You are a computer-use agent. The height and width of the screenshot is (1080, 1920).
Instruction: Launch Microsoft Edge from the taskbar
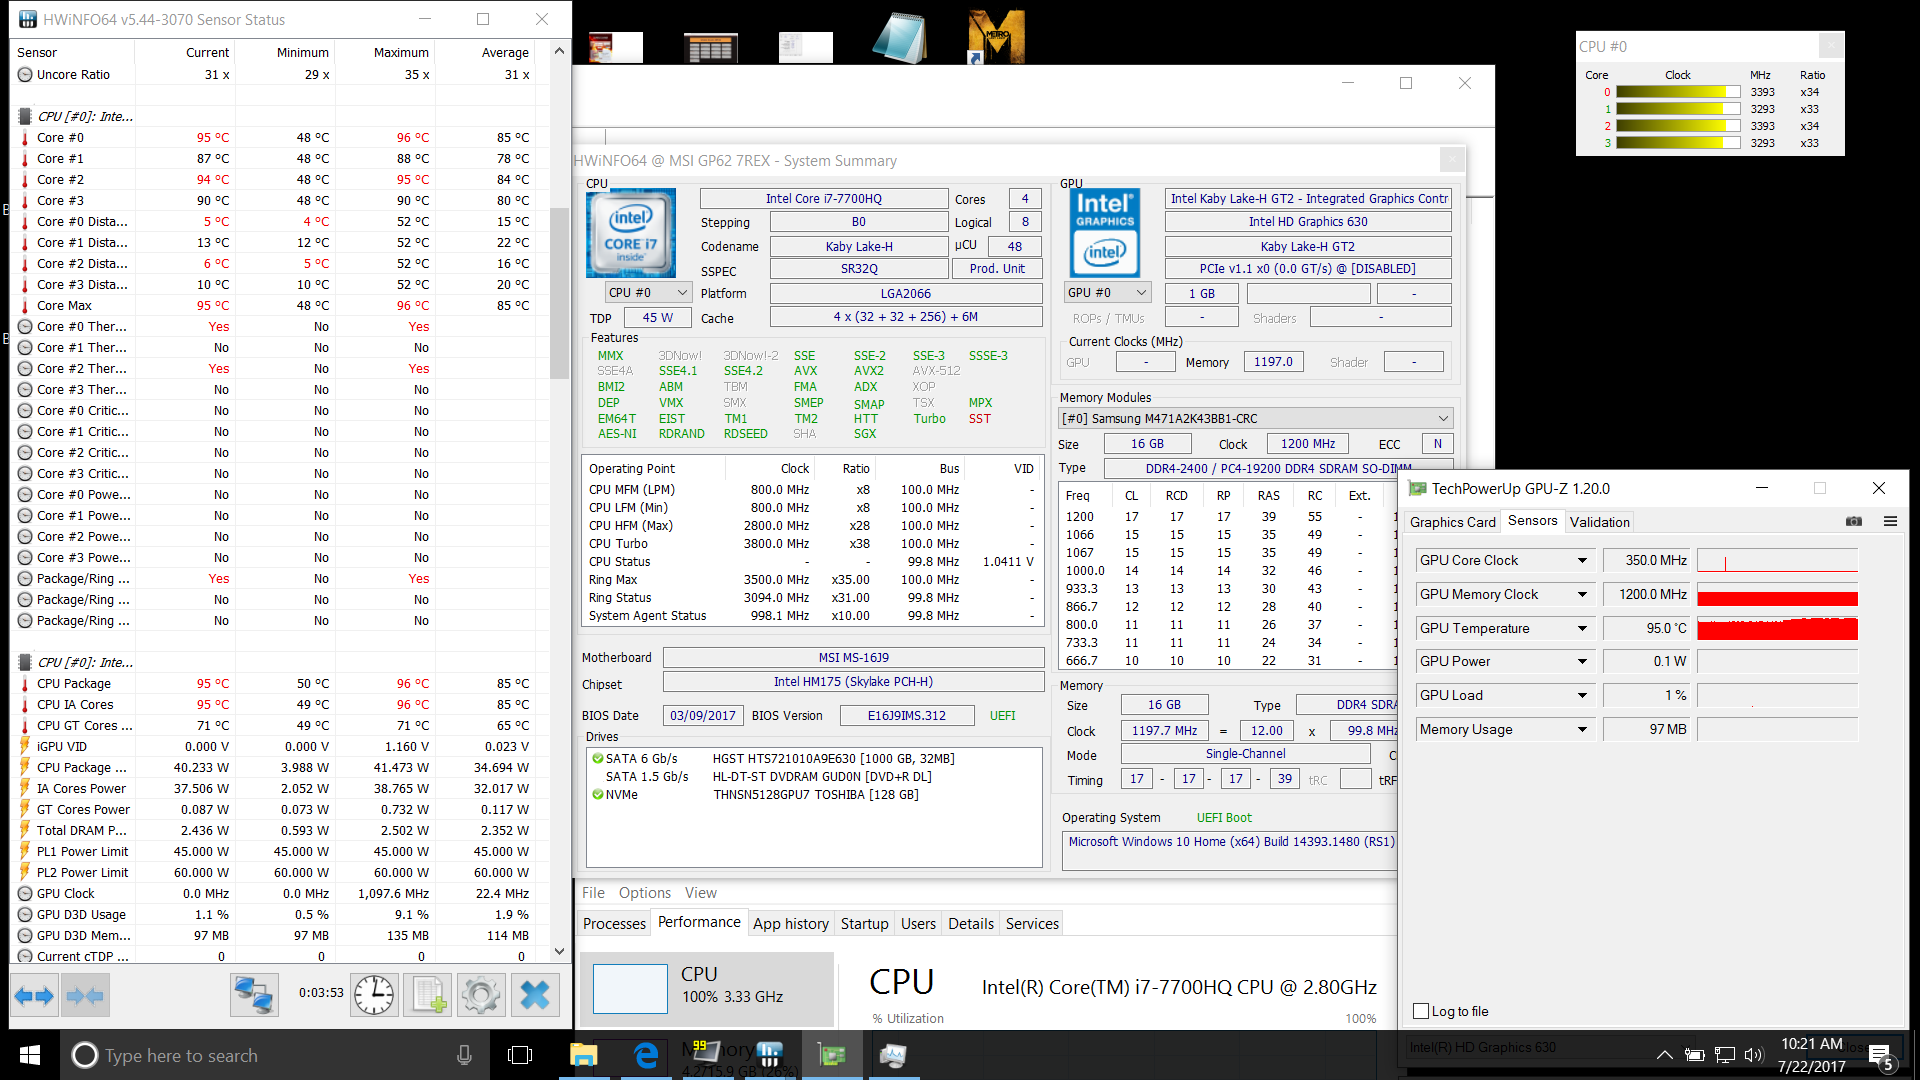(x=646, y=1055)
